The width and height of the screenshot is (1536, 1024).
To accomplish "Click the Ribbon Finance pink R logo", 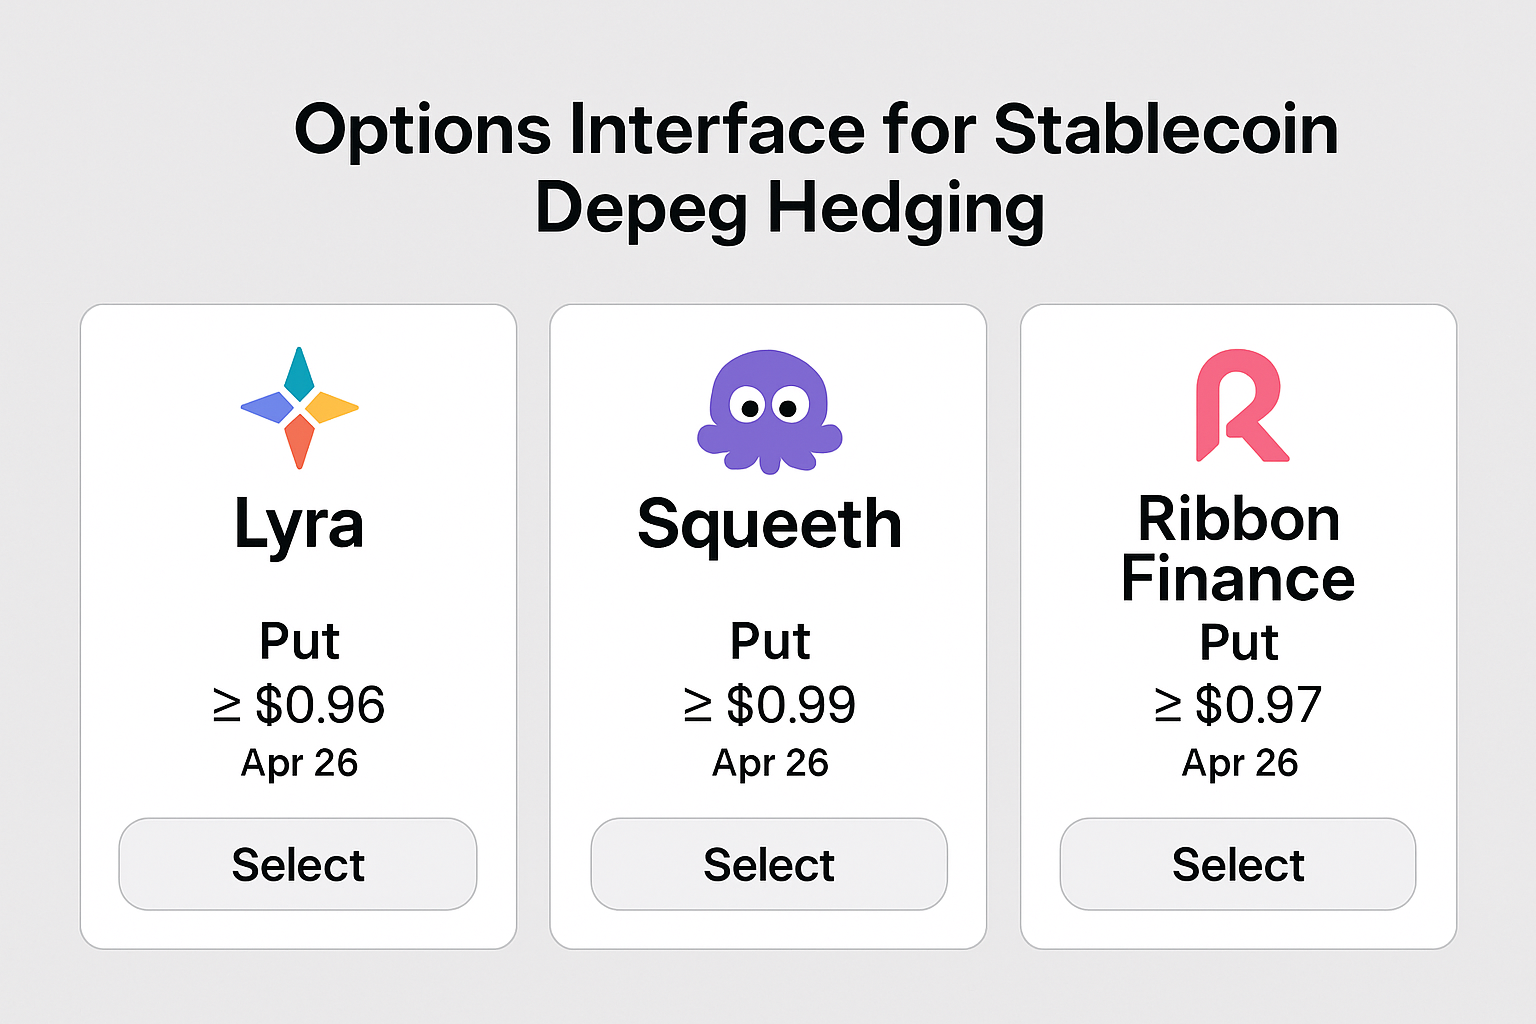I will click(1238, 408).
